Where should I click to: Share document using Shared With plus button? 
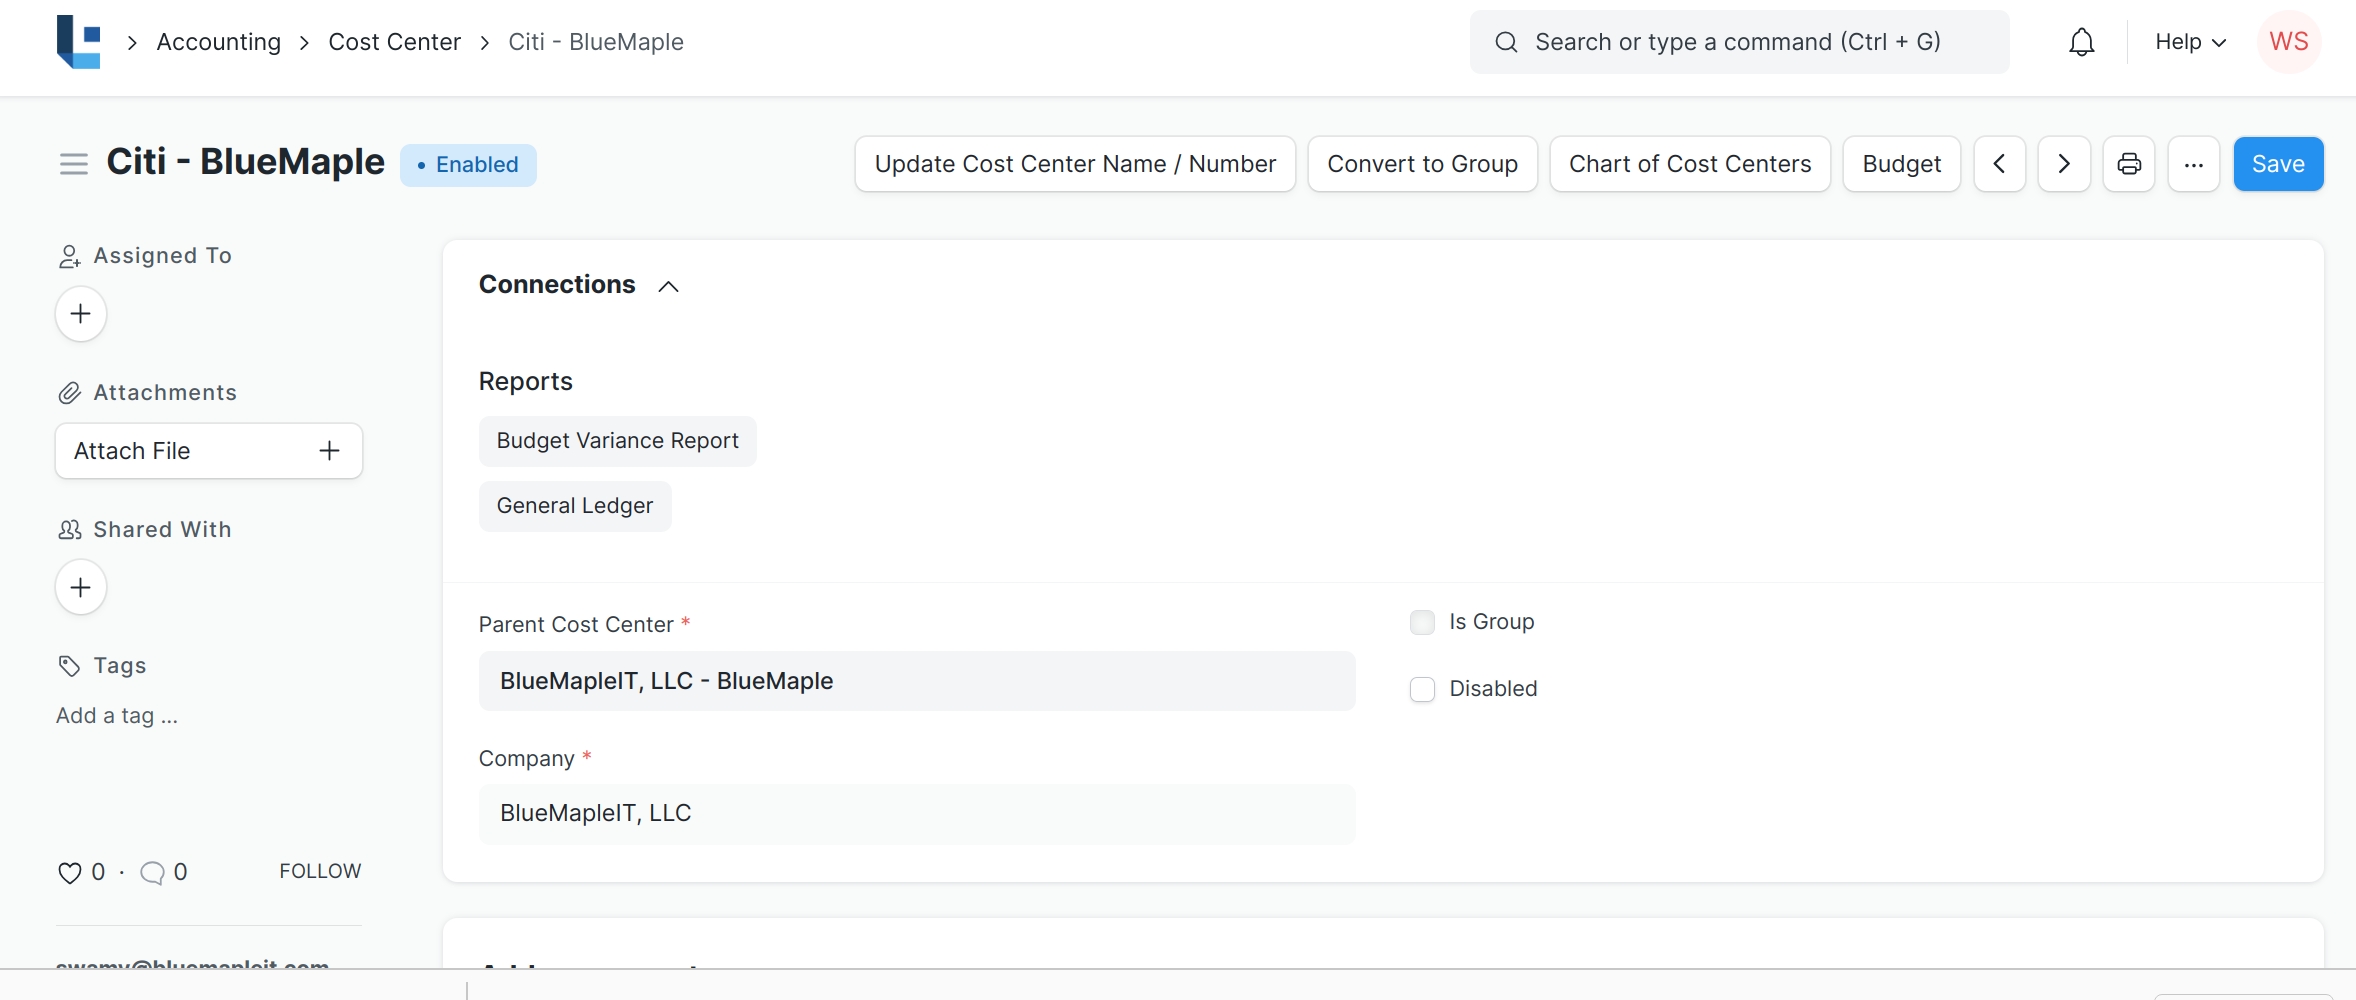(x=81, y=588)
